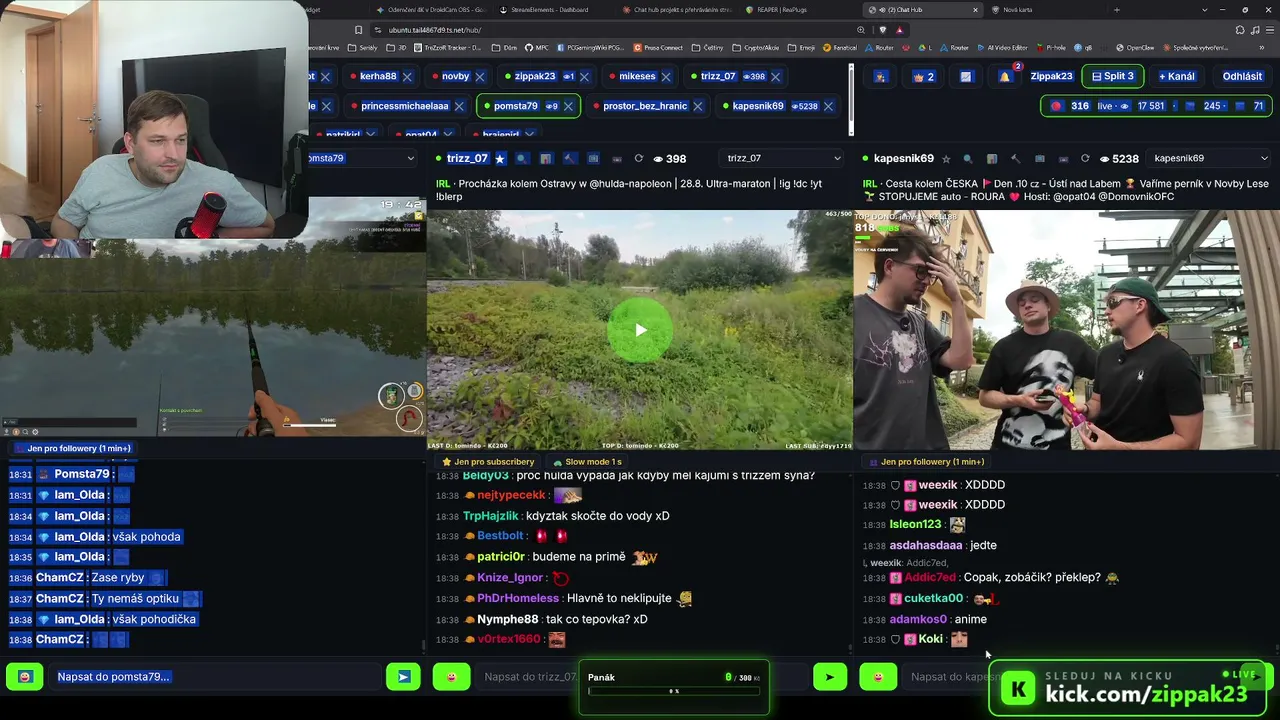This screenshot has width=1280, height=720.
Task: Close the kapesnik69 channel tab
Action: [x=828, y=106]
